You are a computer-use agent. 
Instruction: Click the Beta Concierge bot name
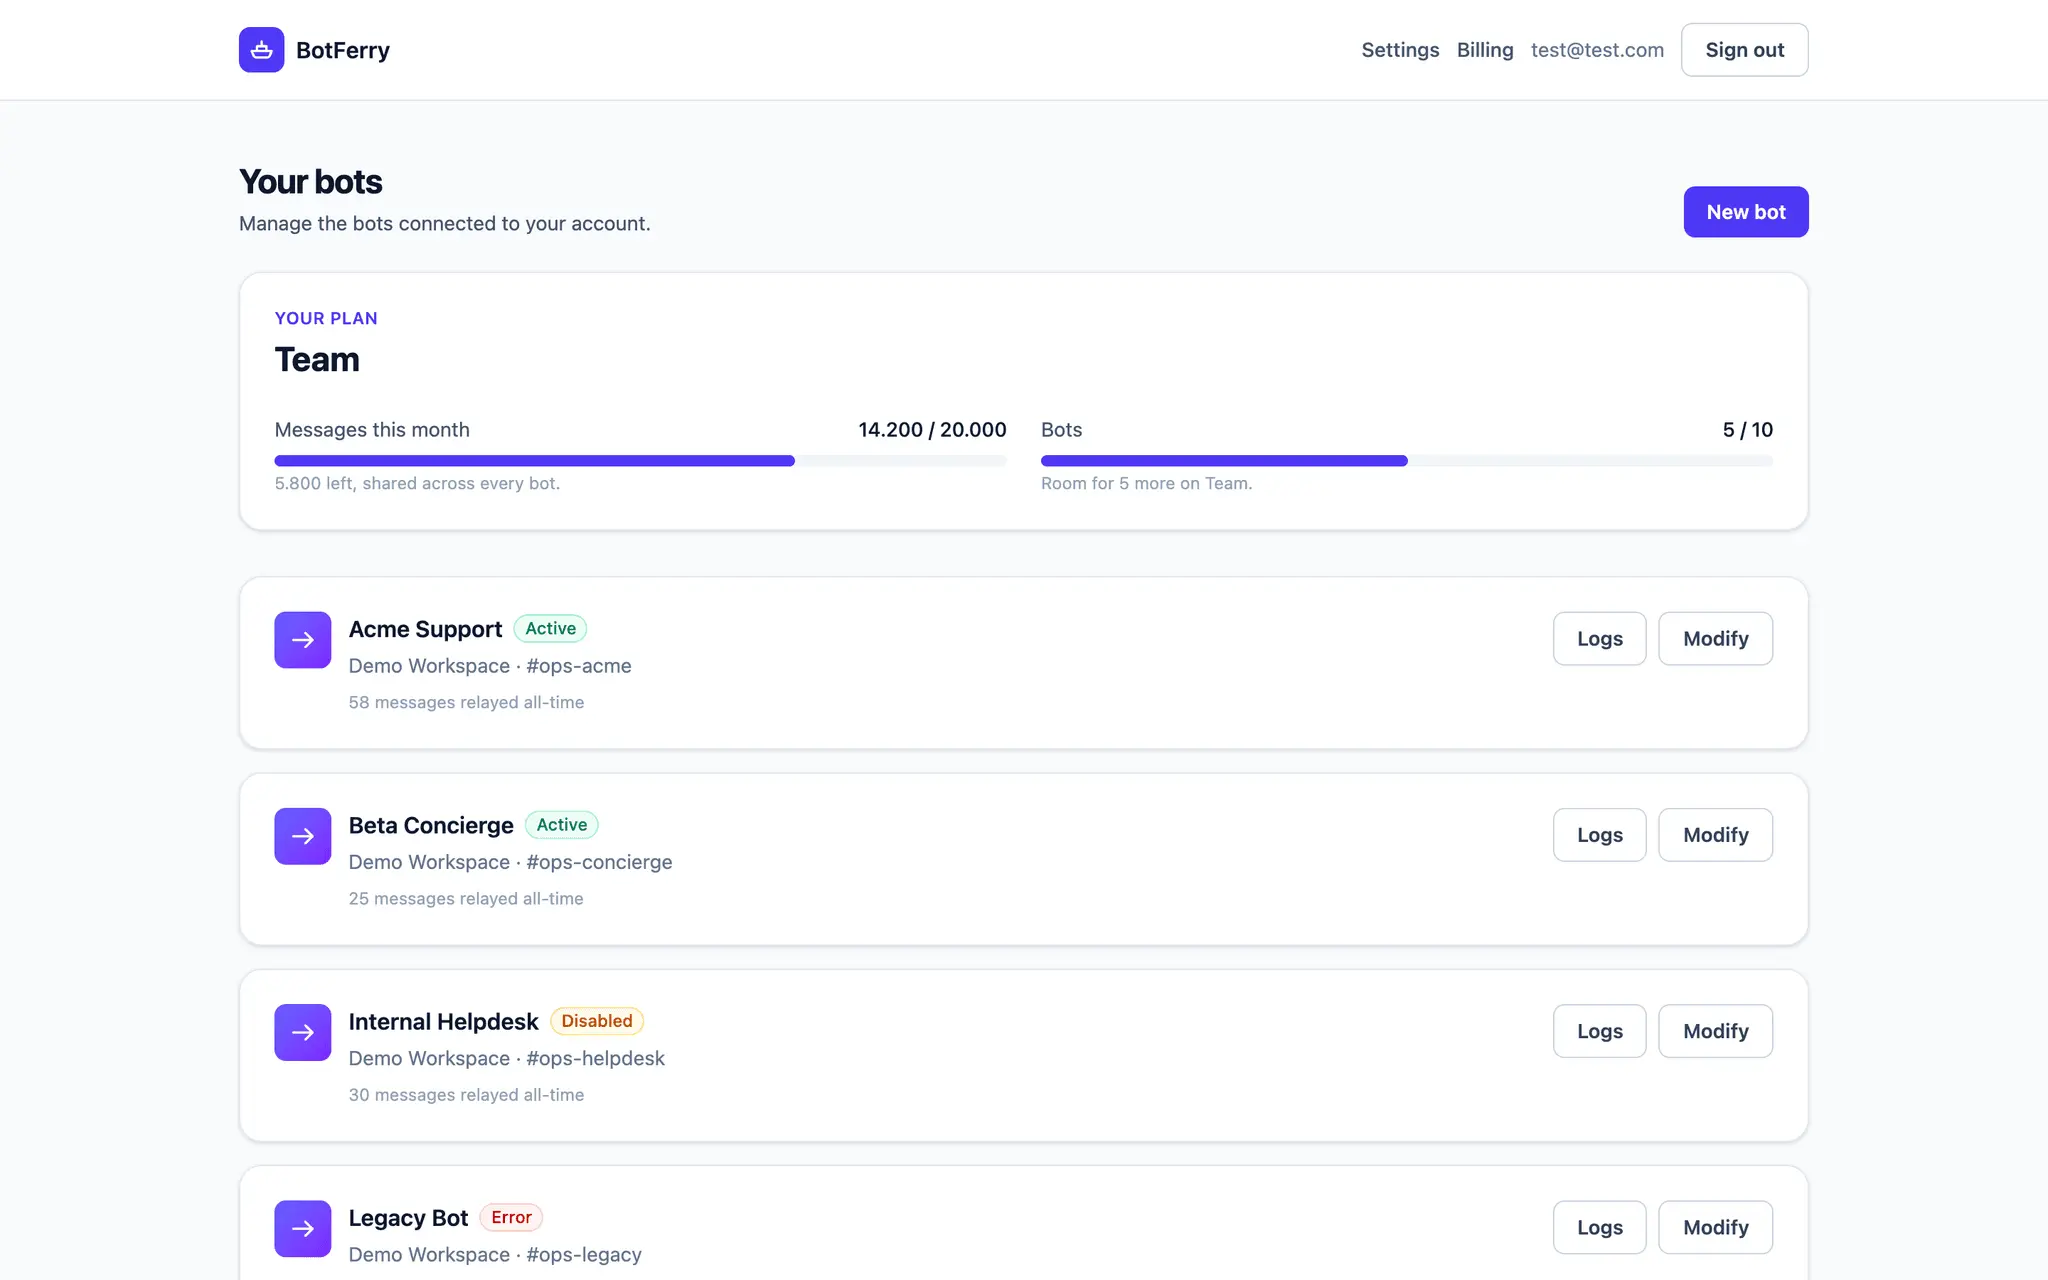tap(431, 825)
